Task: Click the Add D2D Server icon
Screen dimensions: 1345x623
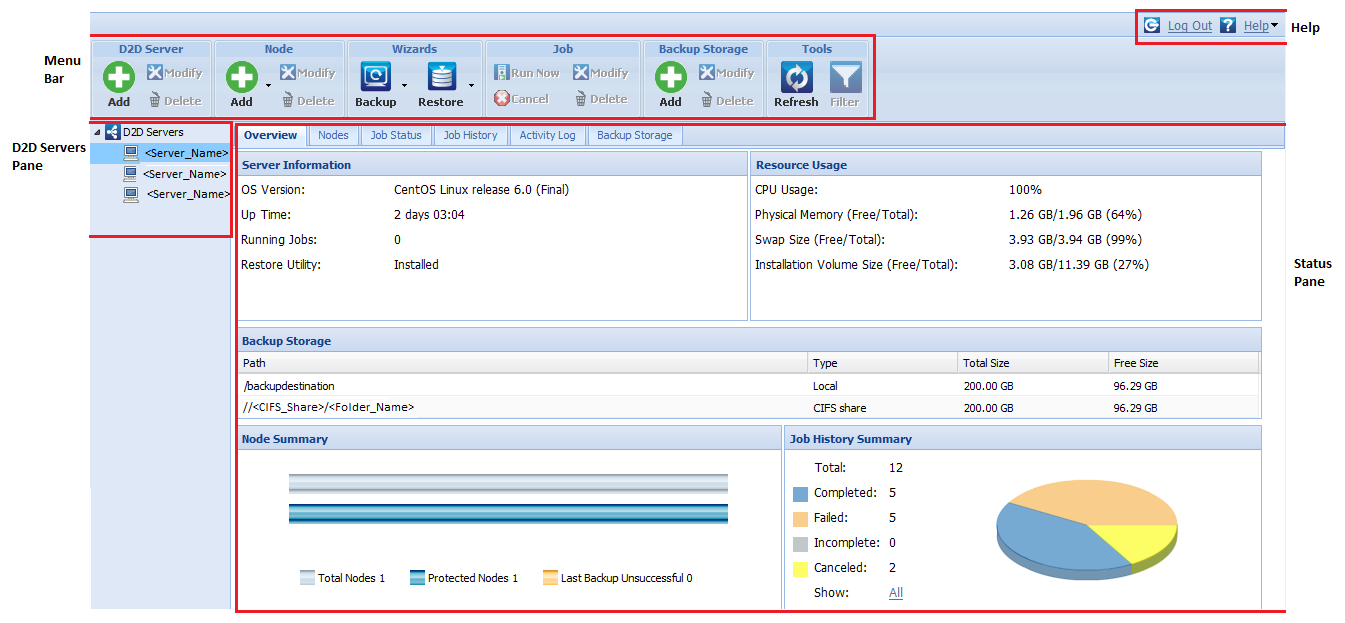Action: tap(117, 76)
